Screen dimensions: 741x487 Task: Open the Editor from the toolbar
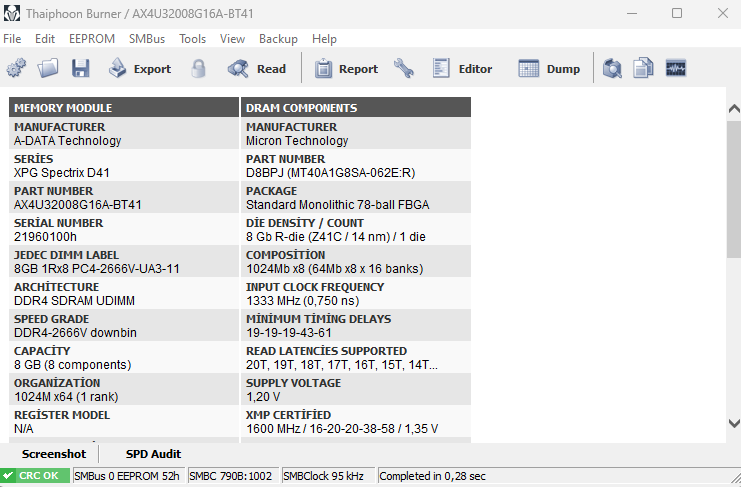[462, 68]
